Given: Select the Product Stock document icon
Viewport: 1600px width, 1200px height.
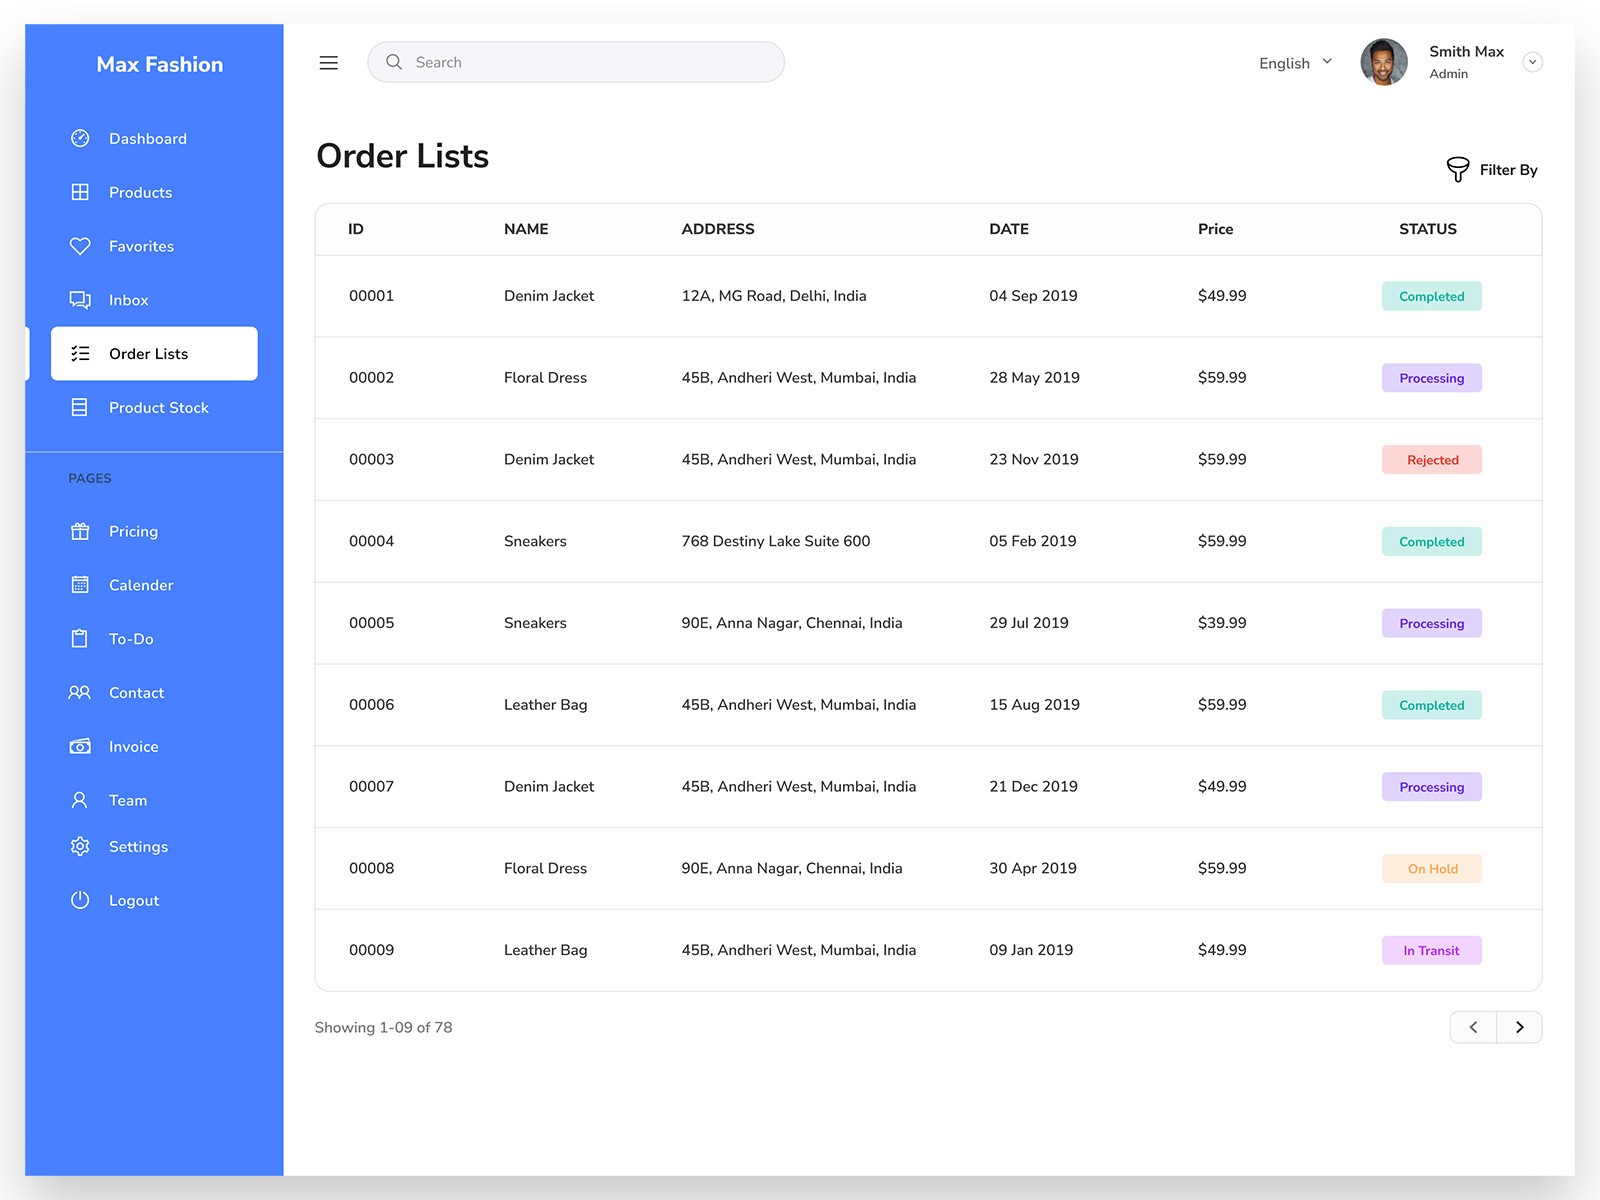Looking at the screenshot, I should [x=80, y=407].
